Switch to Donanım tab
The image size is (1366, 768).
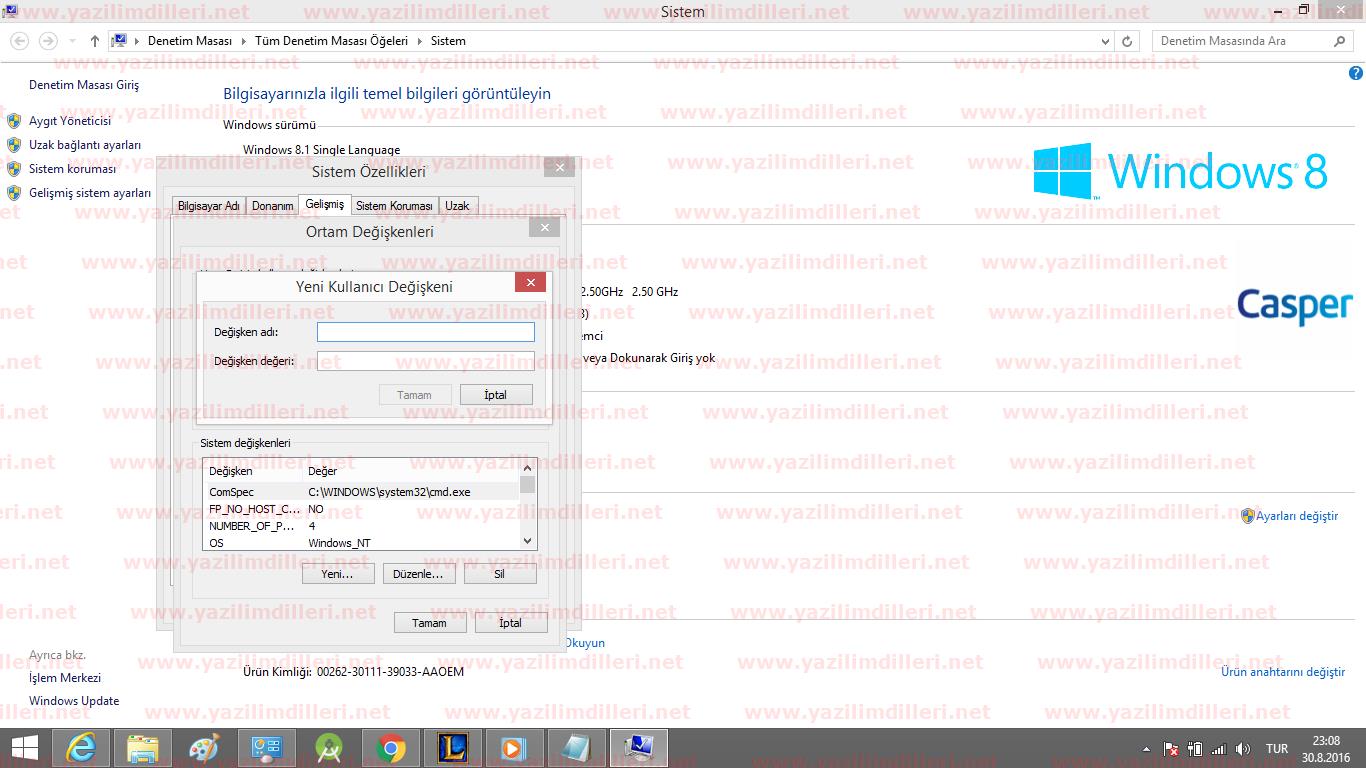(x=272, y=206)
